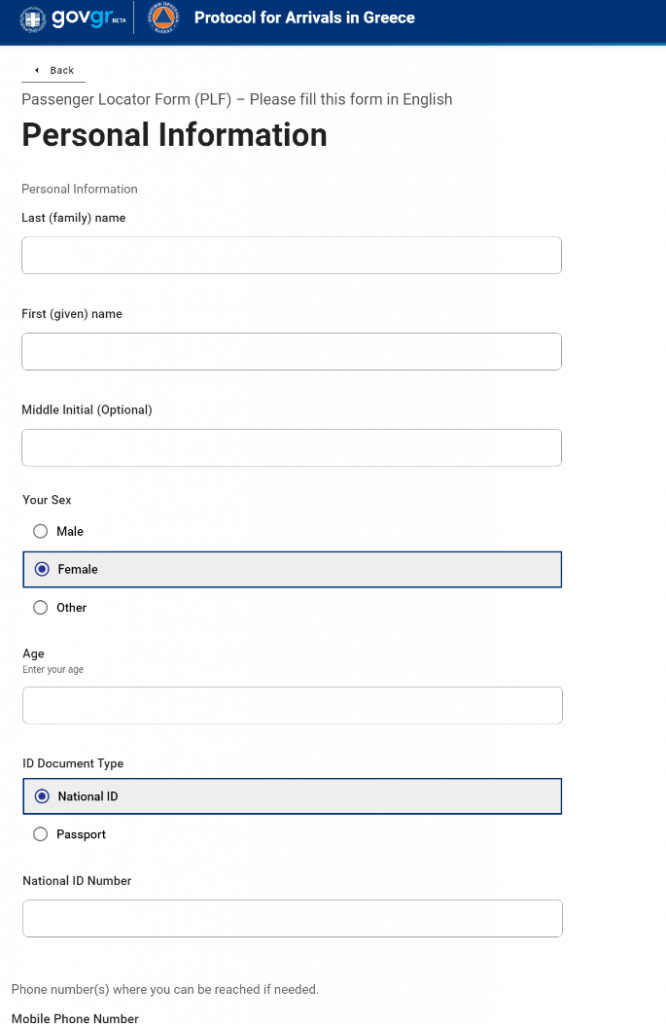
Task: Click the Protocol for Arrivals in Greece title
Action: click(304, 18)
